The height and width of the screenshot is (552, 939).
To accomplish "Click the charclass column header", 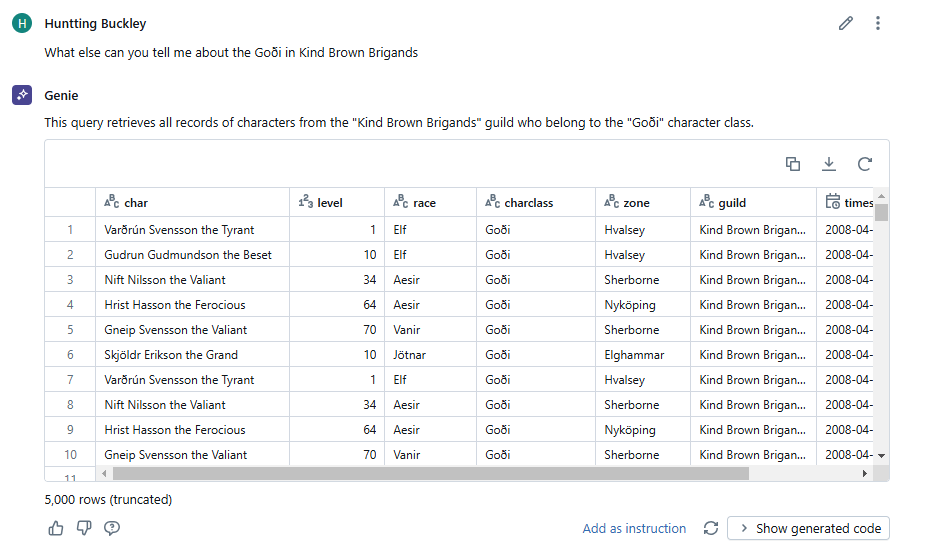I will (x=528, y=203).
